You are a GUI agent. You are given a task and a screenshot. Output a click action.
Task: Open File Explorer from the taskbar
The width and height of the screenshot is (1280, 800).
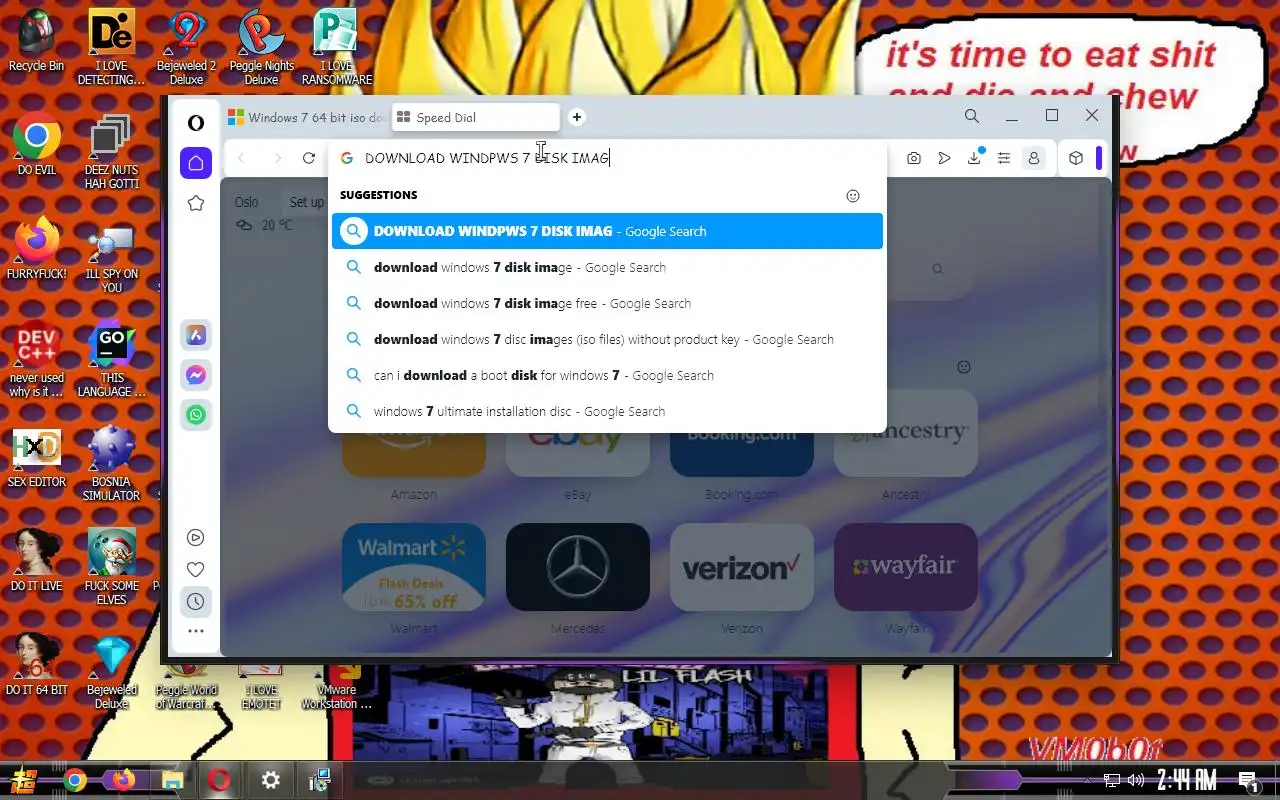tap(172, 780)
